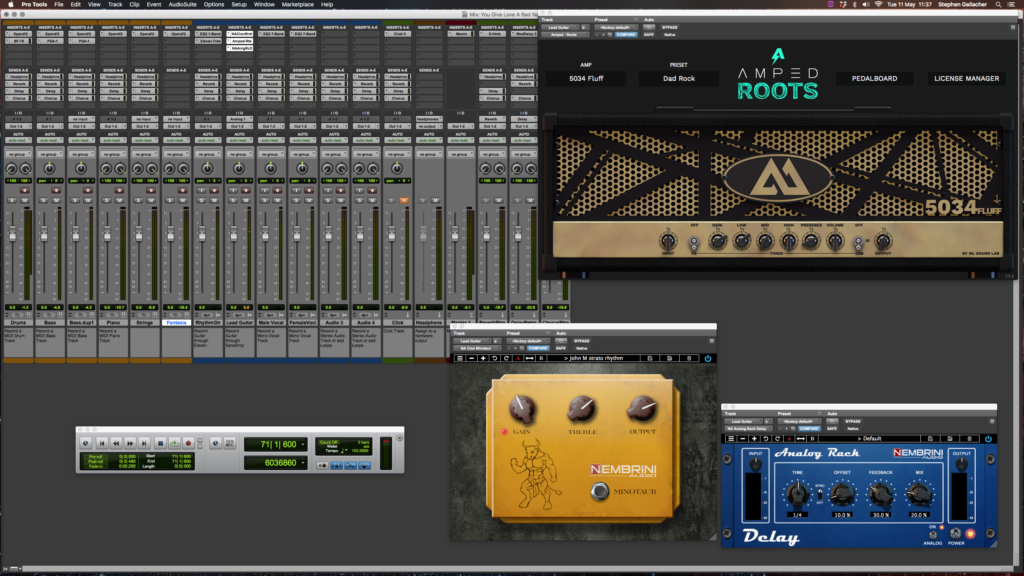Click the Amped Roots amp INPUT knob
This screenshot has height=576, width=1024.
click(668, 241)
